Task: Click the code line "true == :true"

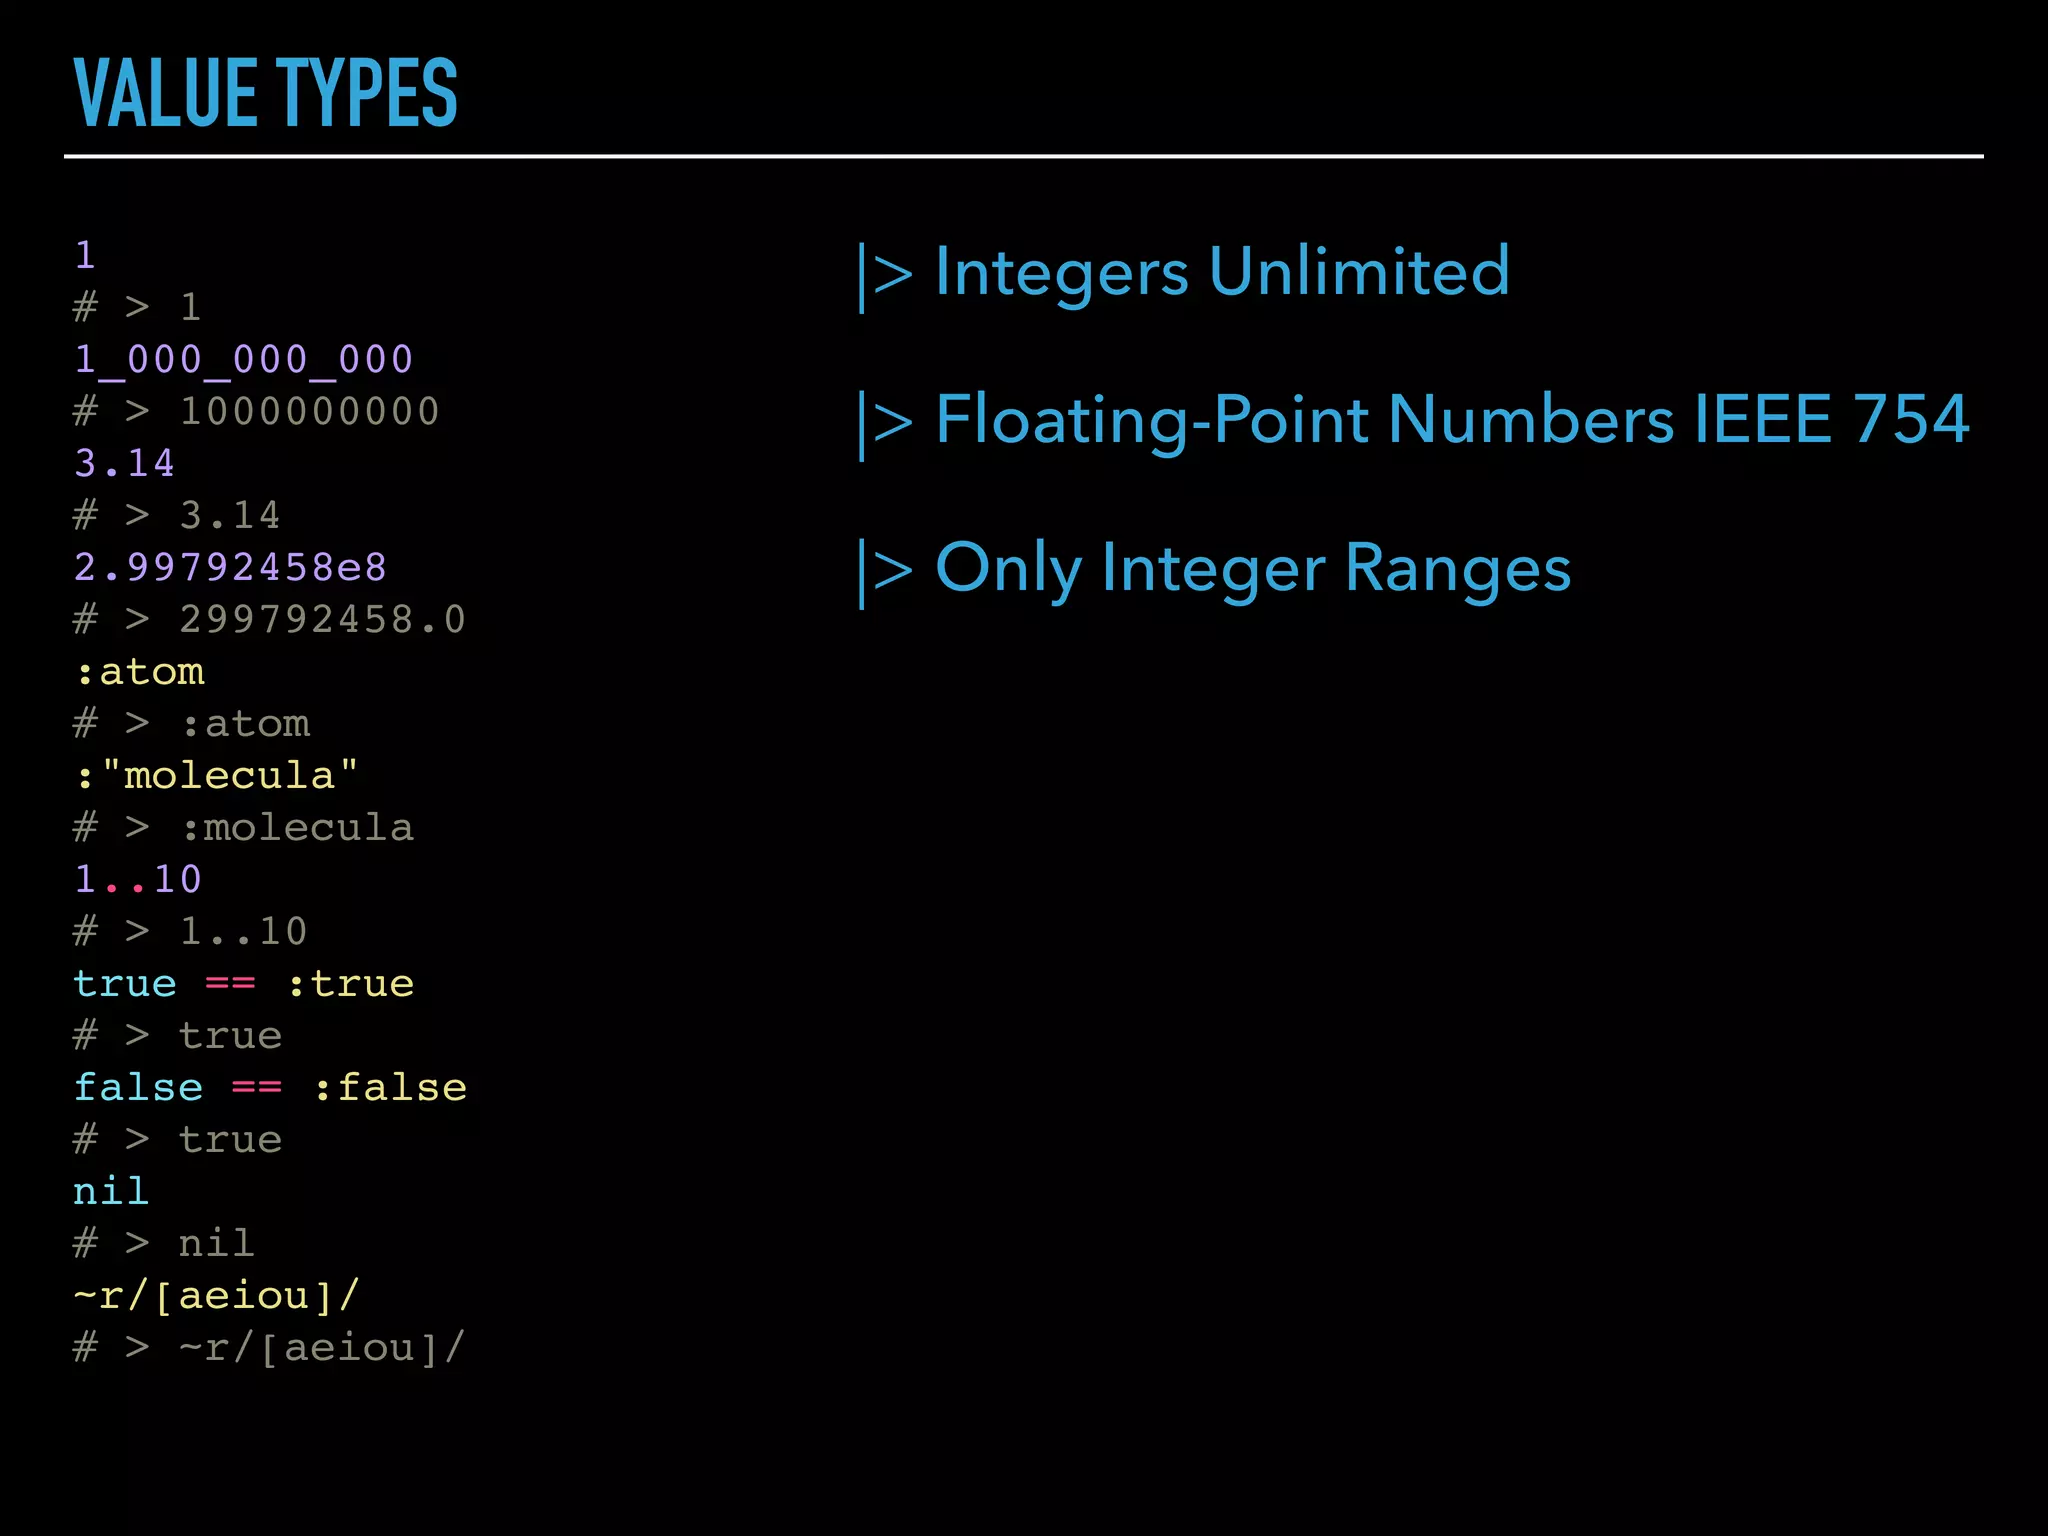Action: 244,983
